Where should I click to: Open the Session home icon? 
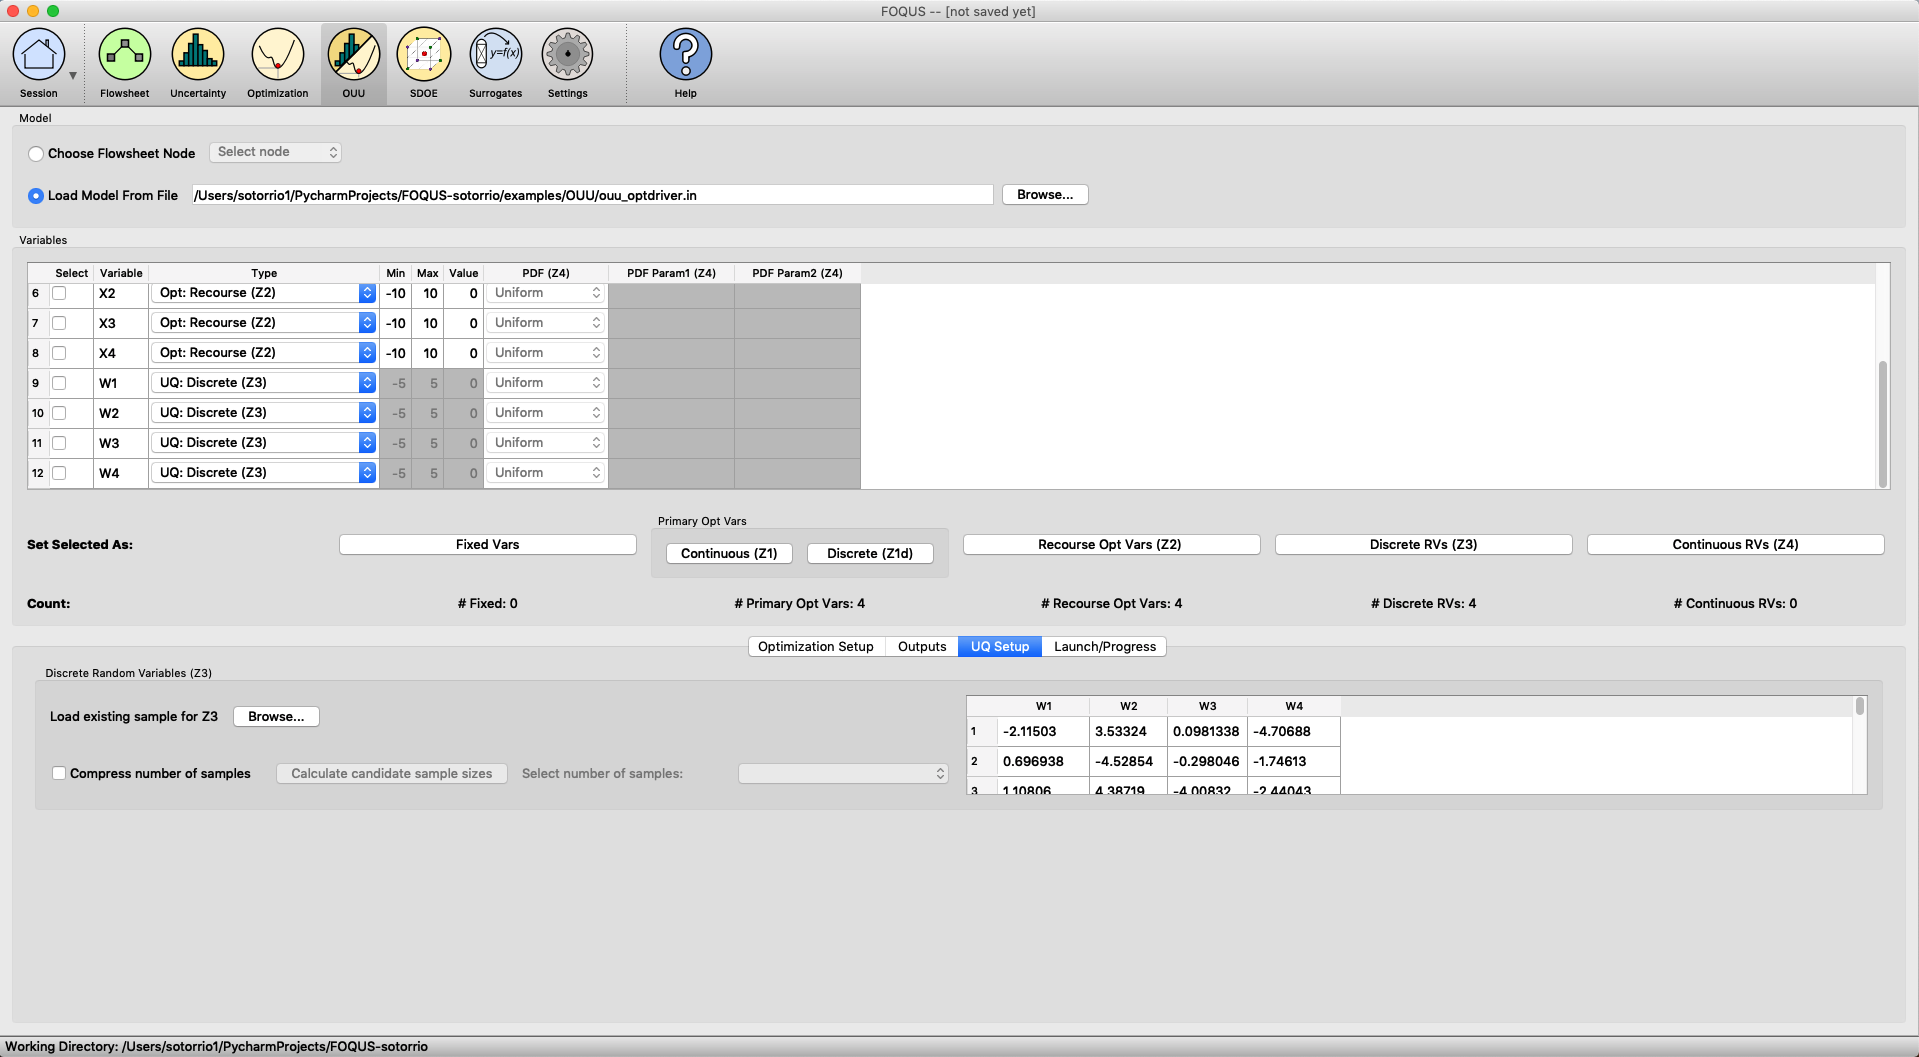click(39, 56)
